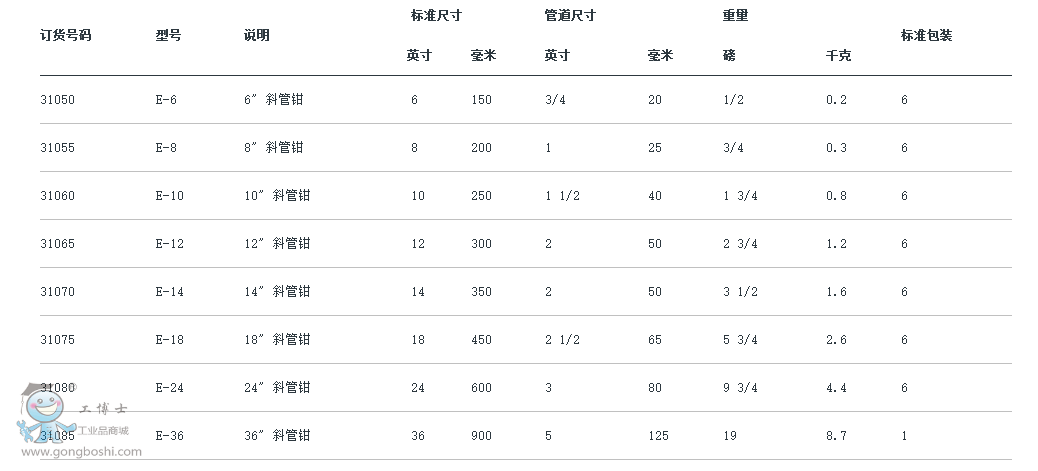
Task: Select description 10″ 斜管钳
Action: point(277,195)
